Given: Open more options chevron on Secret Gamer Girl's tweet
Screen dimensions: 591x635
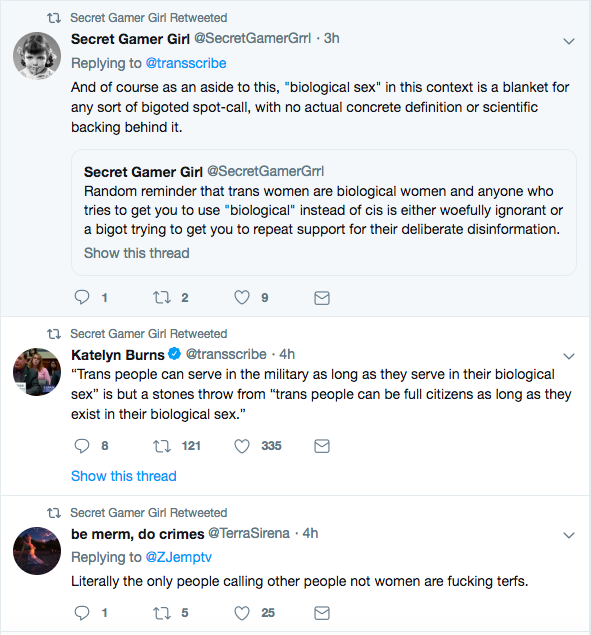Looking at the screenshot, I should 569,41.
